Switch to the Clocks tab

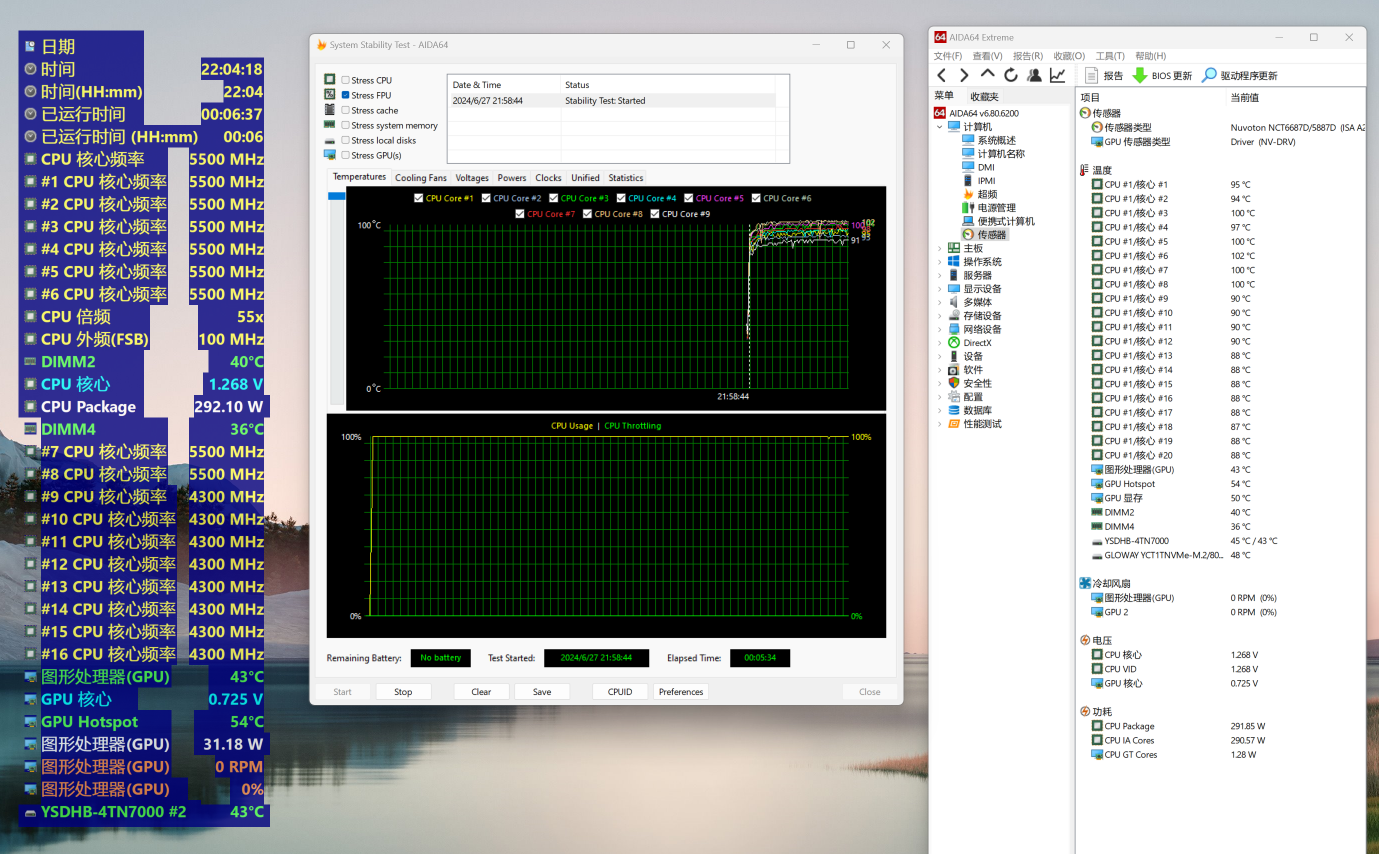coord(548,178)
